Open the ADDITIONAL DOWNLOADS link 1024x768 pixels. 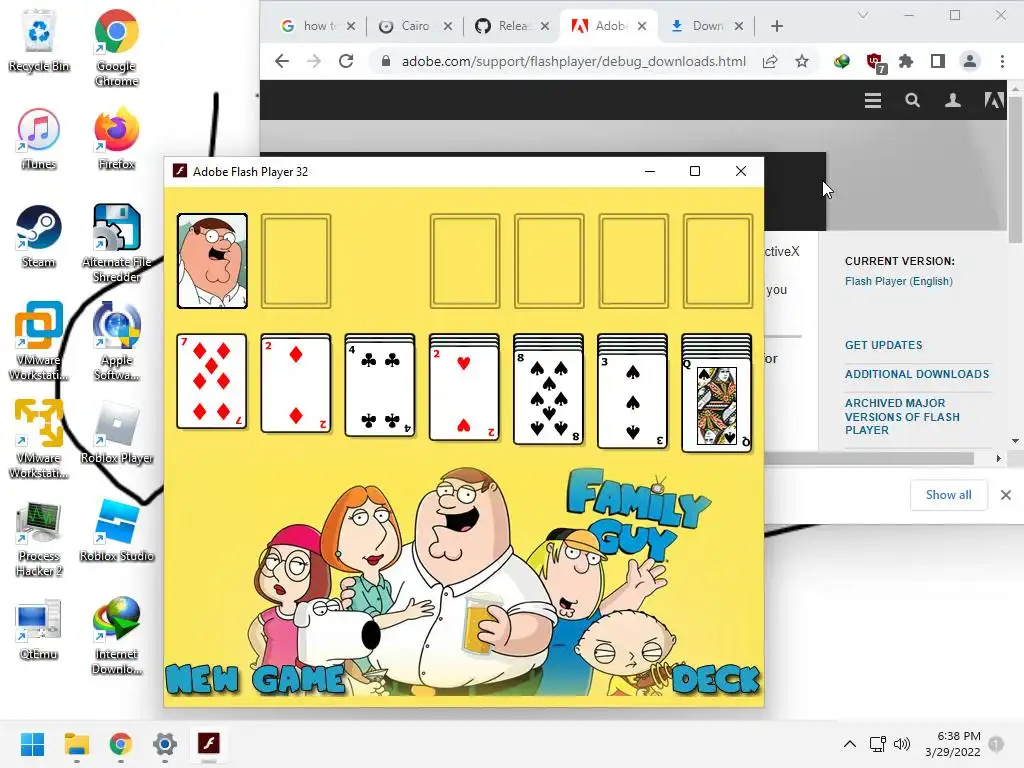[917, 374]
